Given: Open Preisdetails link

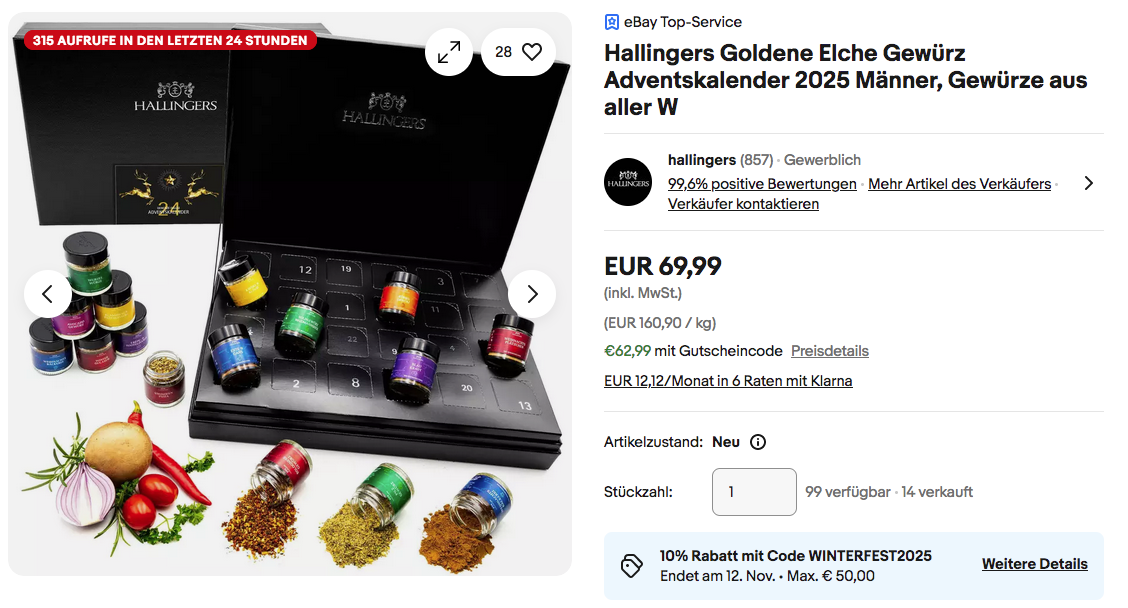Looking at the screenshot, I should pyautogui.click(x=829, y=350).
